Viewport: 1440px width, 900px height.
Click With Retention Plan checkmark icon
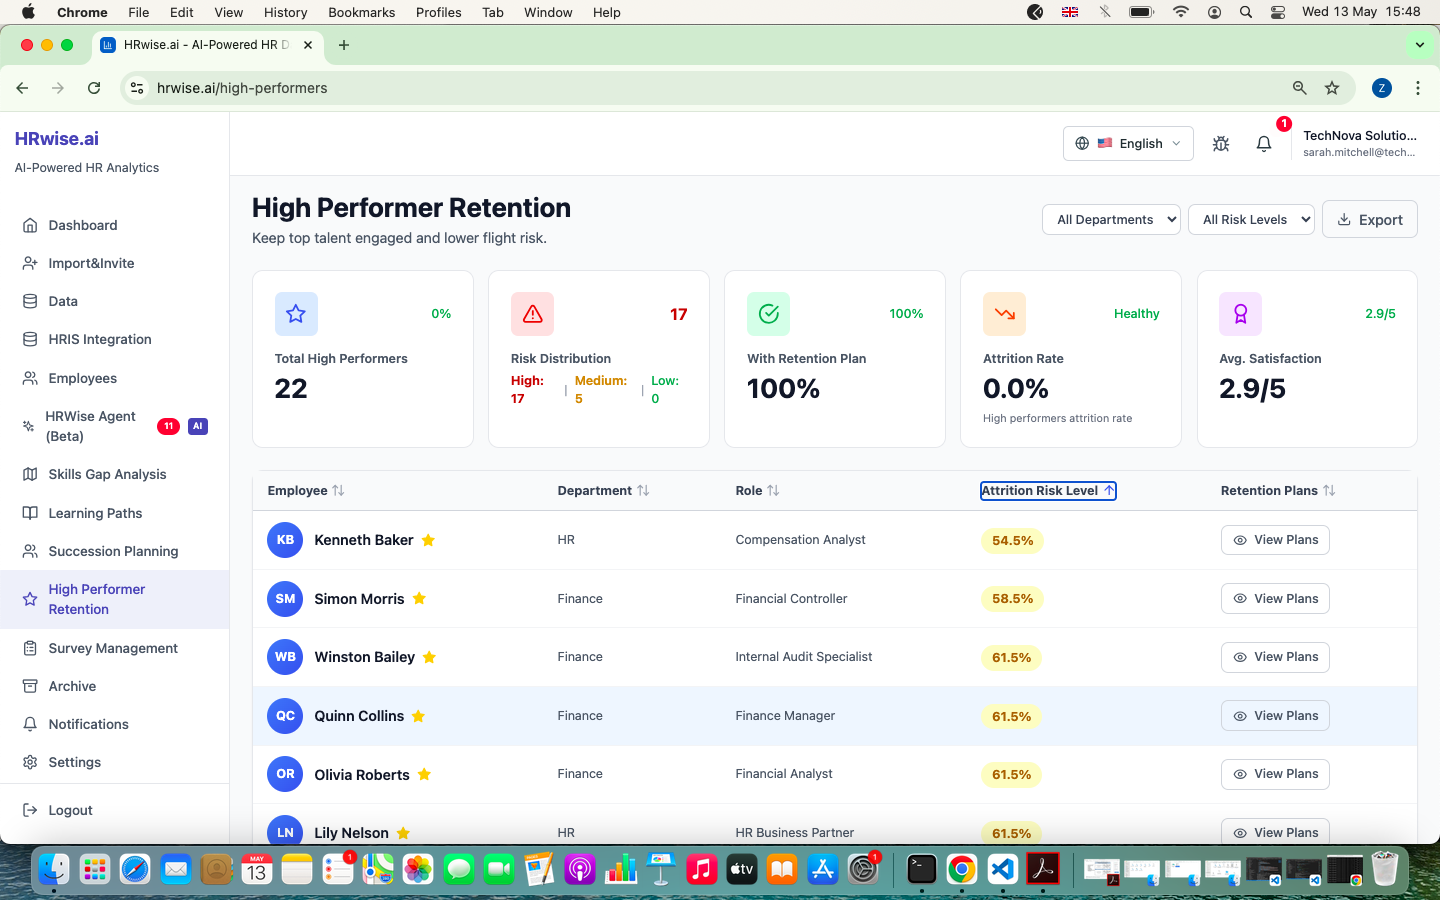768,314
